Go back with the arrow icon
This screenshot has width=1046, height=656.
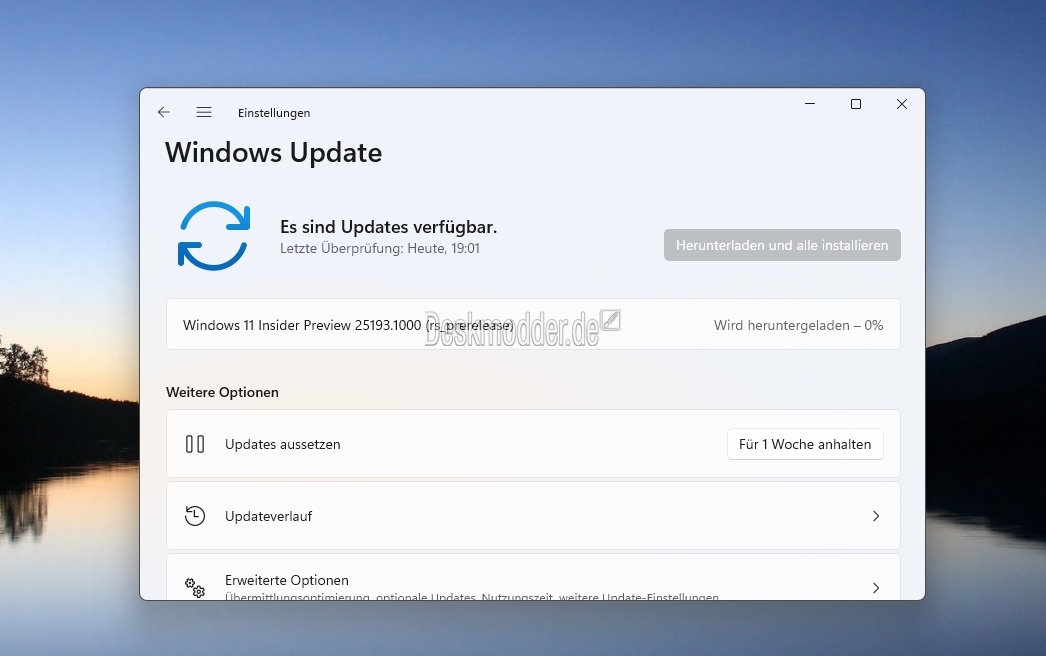[x=164, y=112]
